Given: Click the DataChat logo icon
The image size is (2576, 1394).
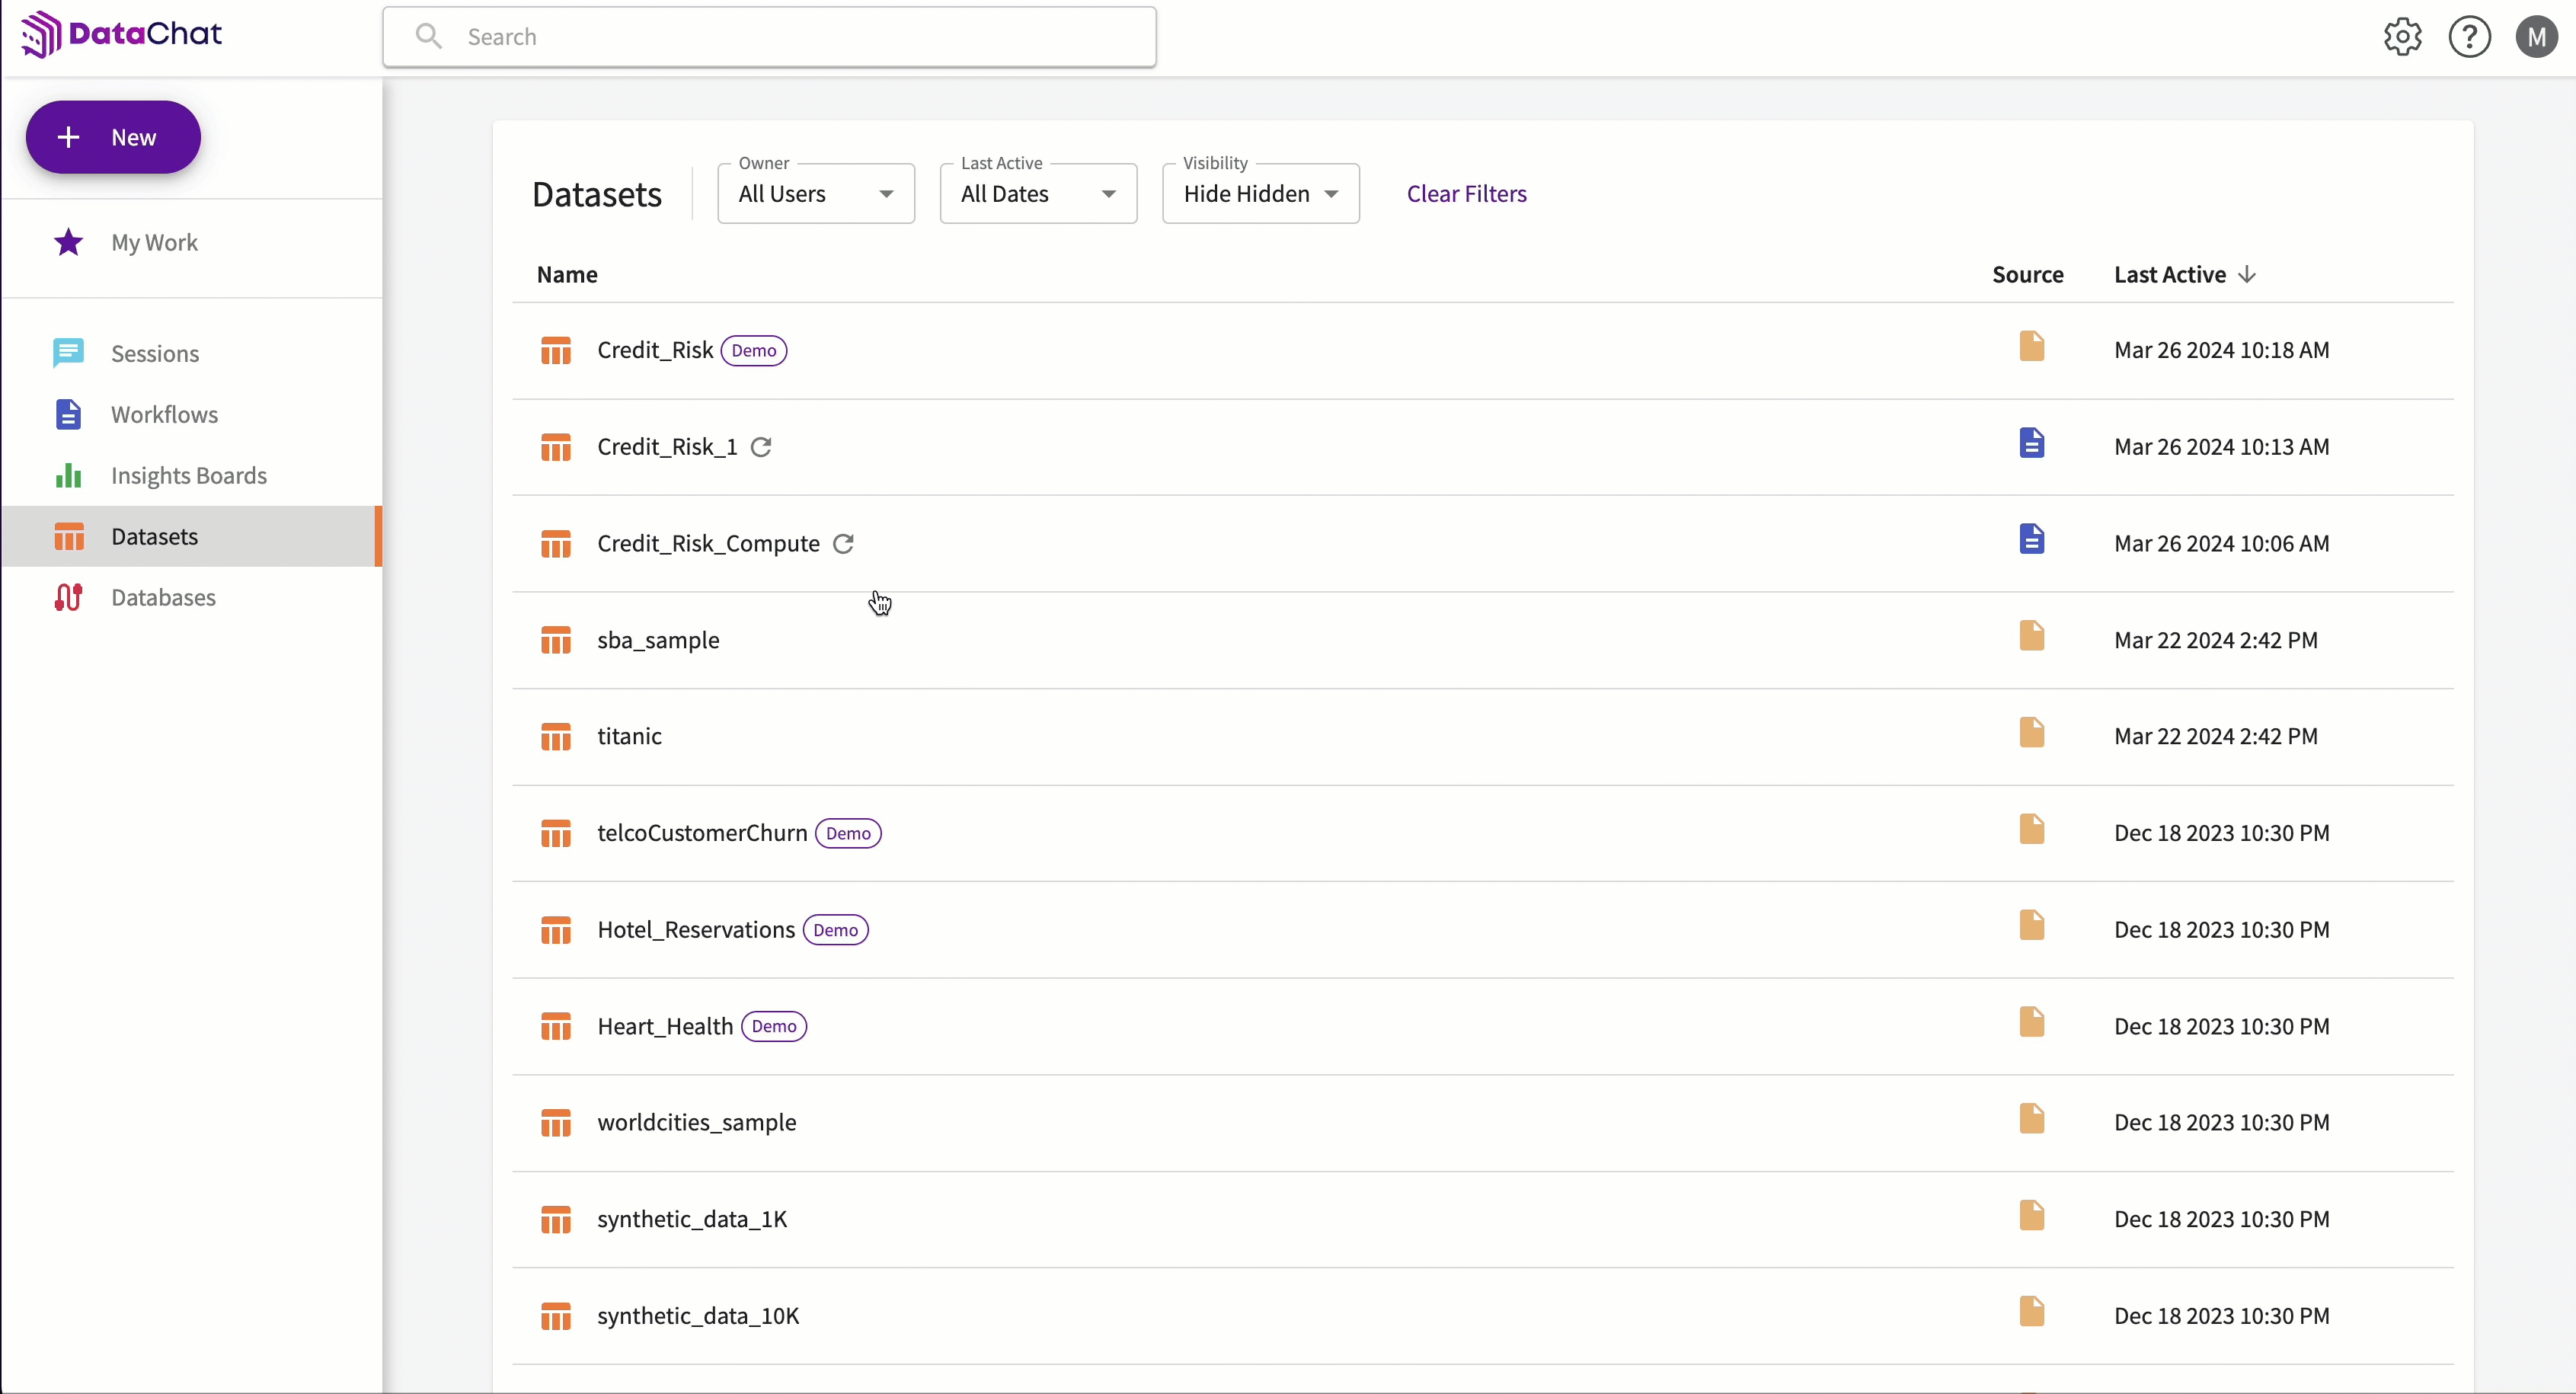Looking at the screenshot, I should pyautogui.click(x=33, y=34).
